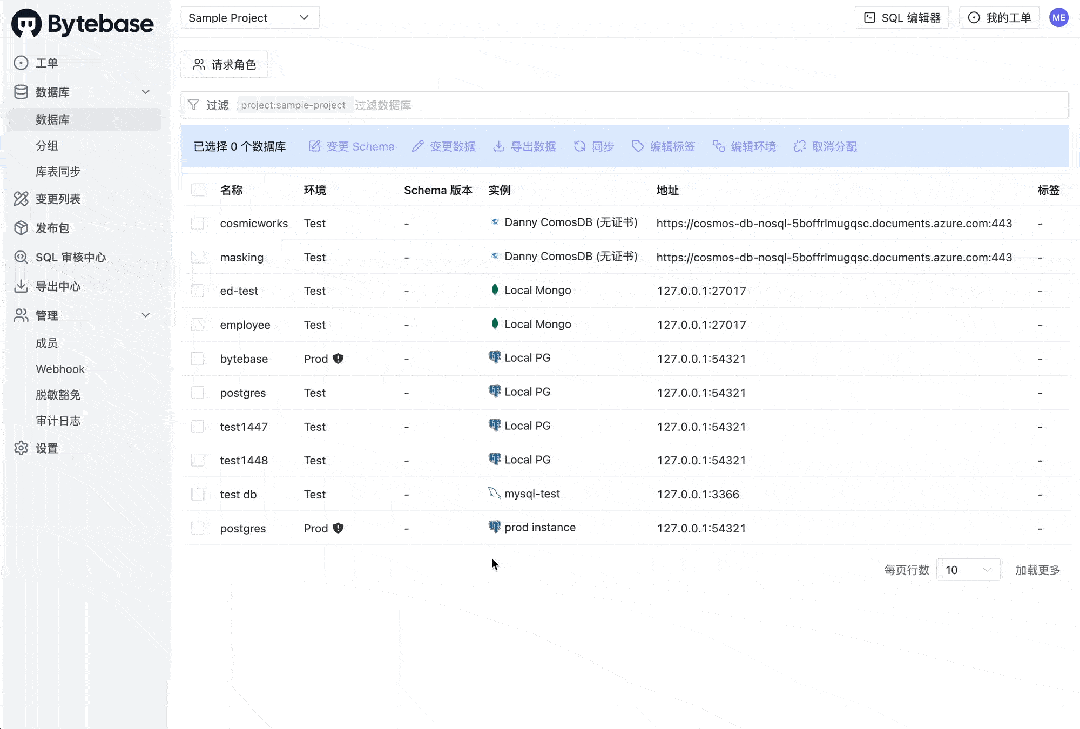The height and width of the screenshot is (729, 1080).
Task: Check the cosmicworks database row checkbox
Action: tap(198, 223)
